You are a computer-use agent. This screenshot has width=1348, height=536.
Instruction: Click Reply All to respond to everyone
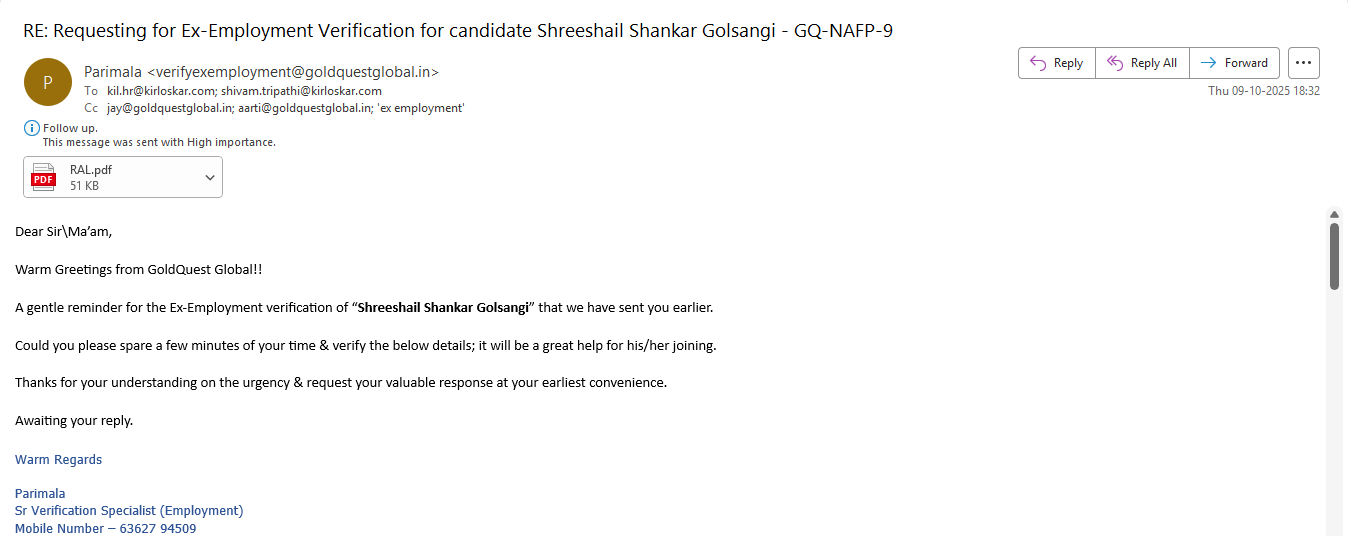pos(1142,63)
